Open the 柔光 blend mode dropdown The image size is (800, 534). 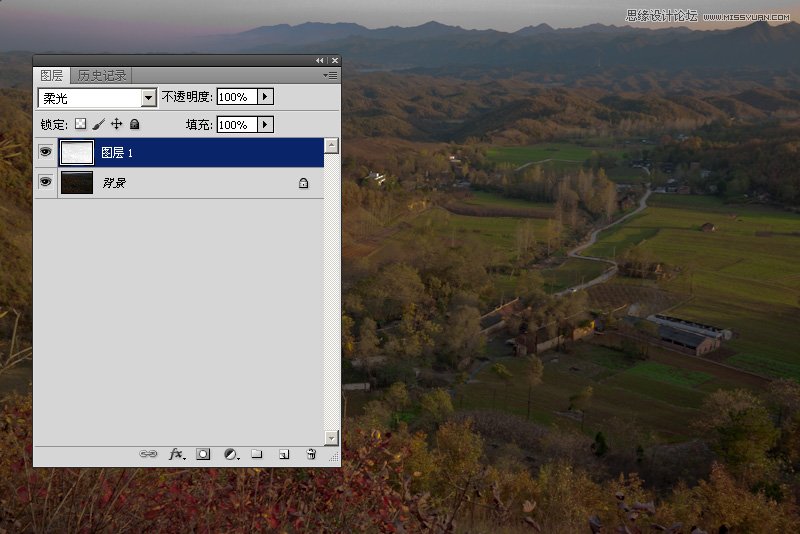[x=148, y=97]
